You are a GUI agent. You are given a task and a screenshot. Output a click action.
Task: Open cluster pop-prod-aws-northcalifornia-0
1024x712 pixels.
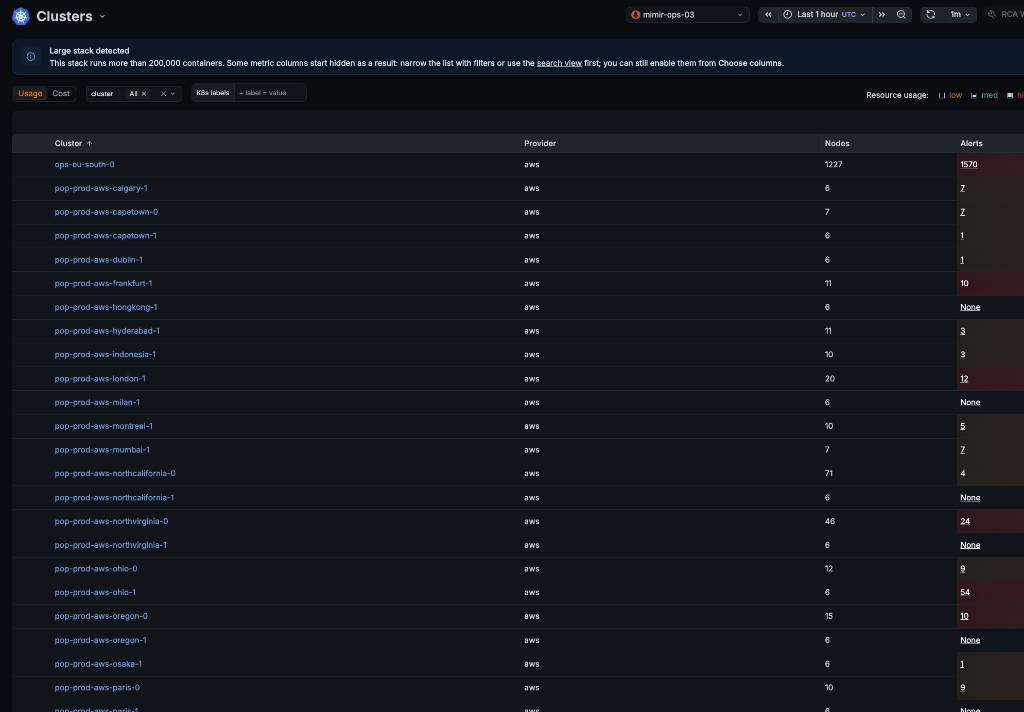pos(115,474)
